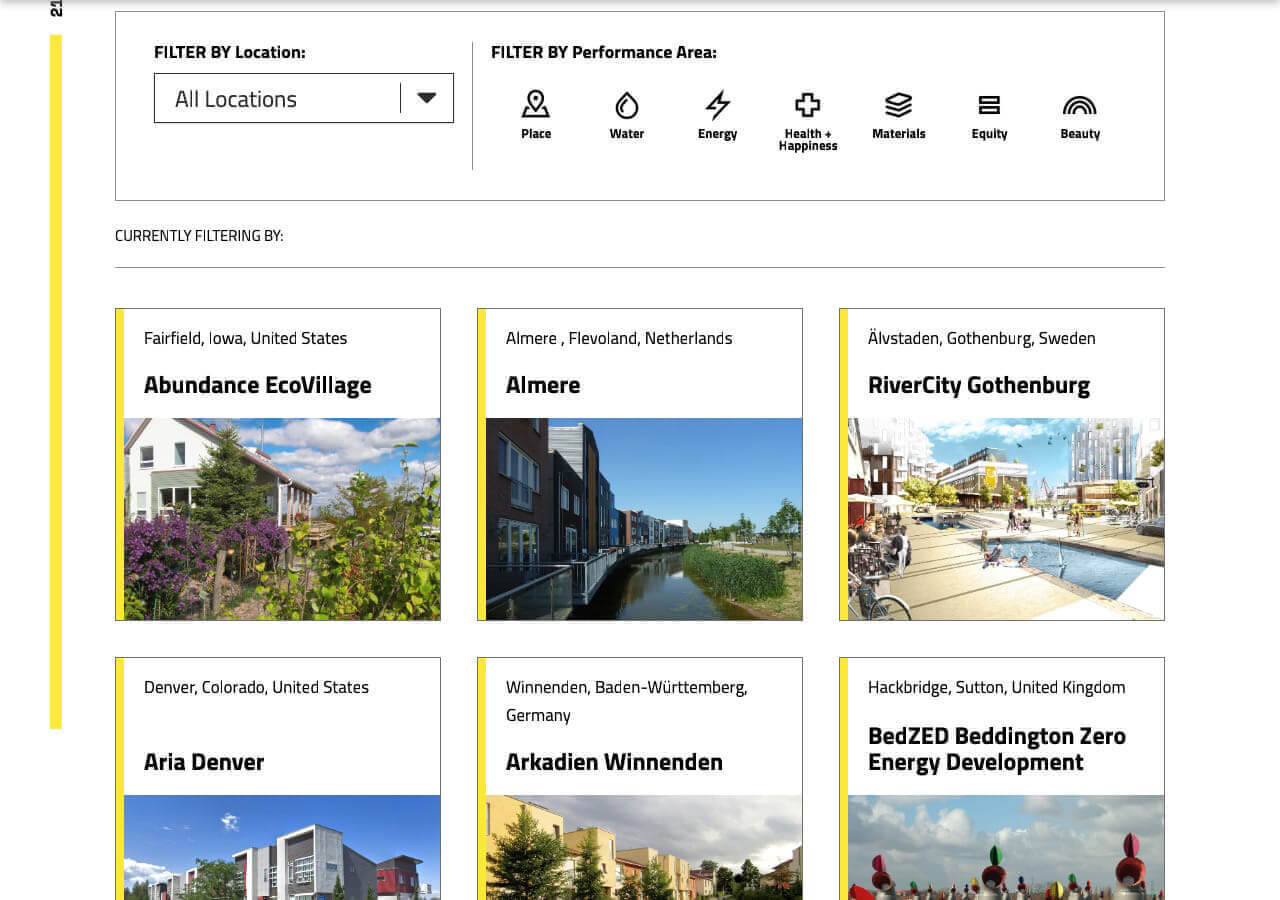The image size is (1280, 900).
Task: Click the CURRENTLY FILTERING BY label
Action: [x=199, y=236]
